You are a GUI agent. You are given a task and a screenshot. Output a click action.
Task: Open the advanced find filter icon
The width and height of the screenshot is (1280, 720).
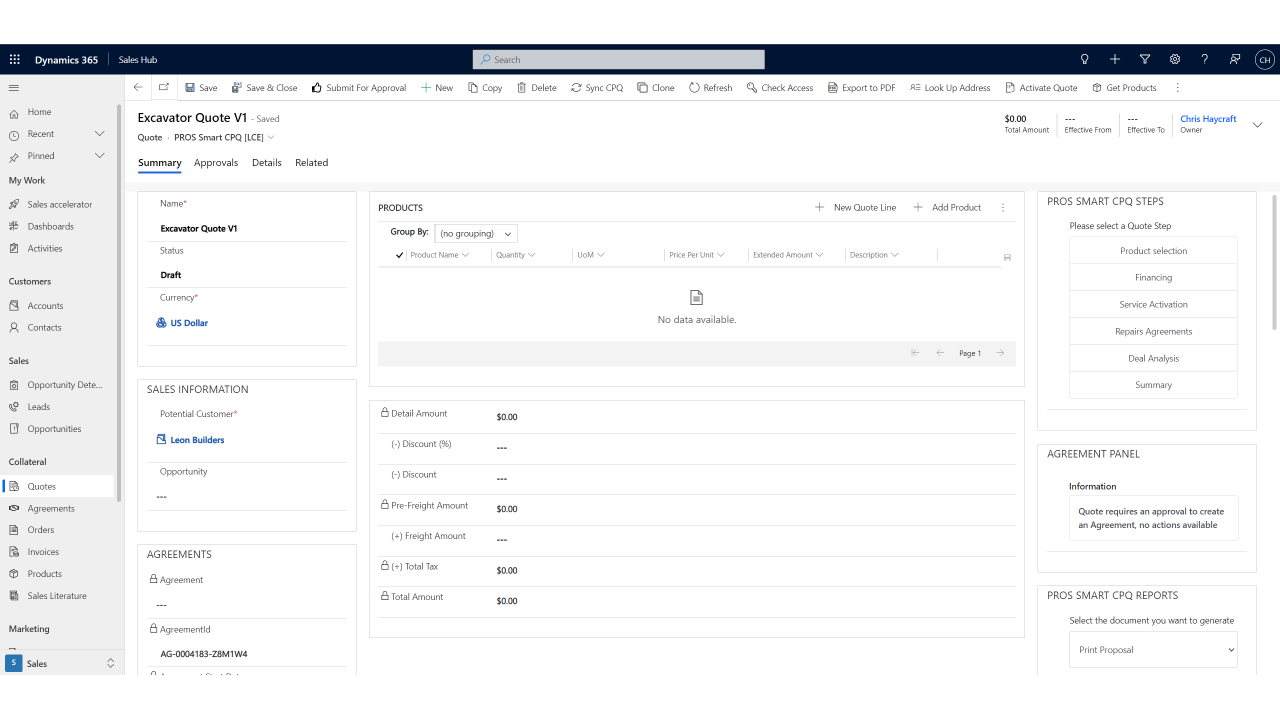coord(1145,59)
